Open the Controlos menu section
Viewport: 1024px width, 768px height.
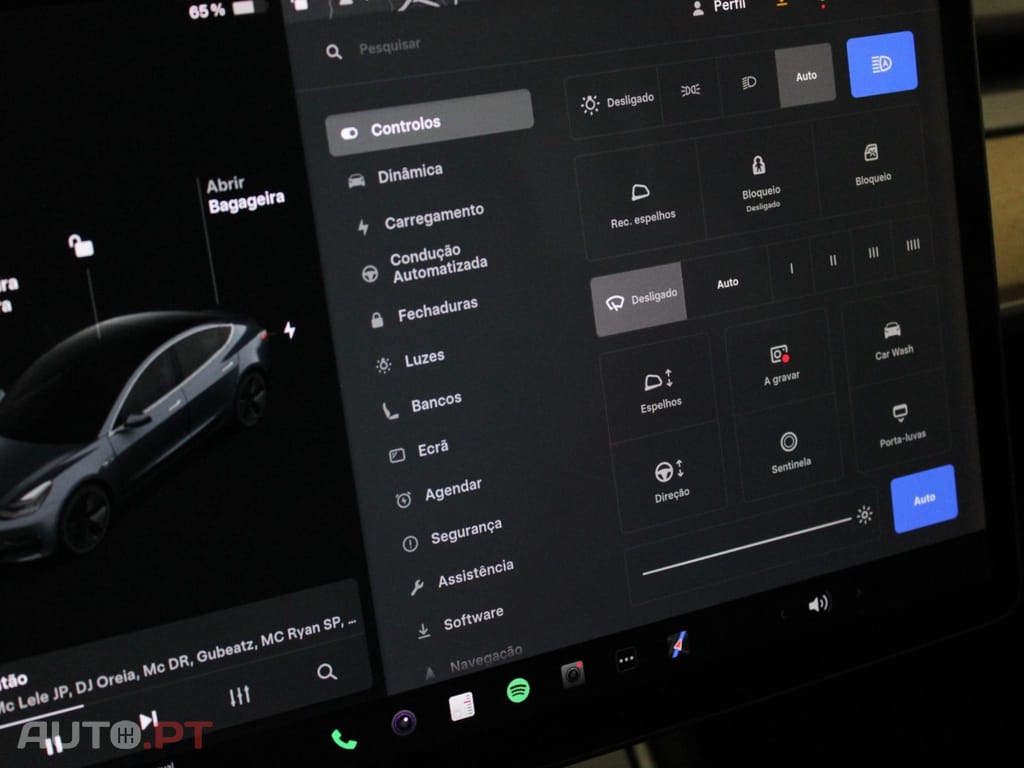pos(429,123)
